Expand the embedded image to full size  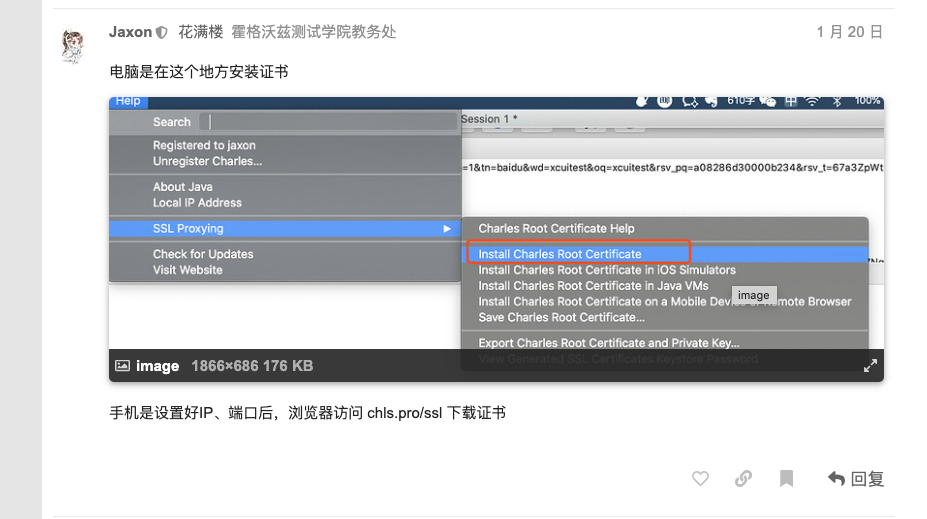(870, 366)
